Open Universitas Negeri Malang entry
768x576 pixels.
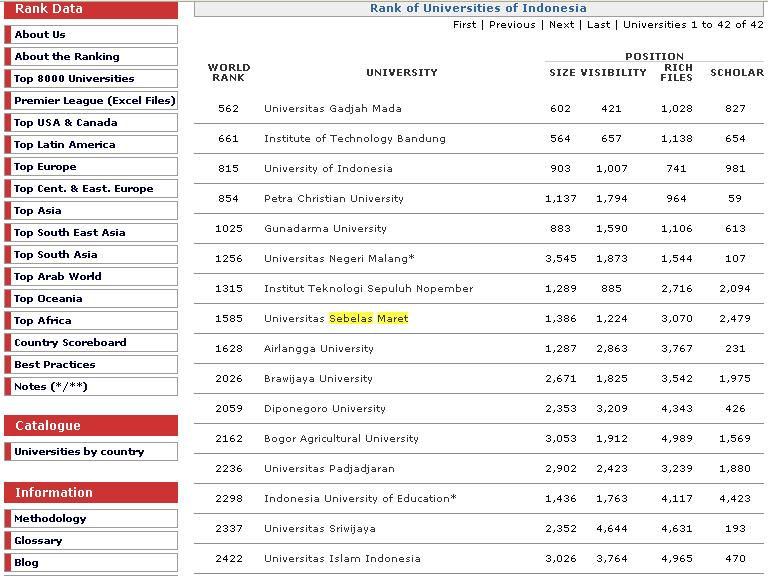339,259
